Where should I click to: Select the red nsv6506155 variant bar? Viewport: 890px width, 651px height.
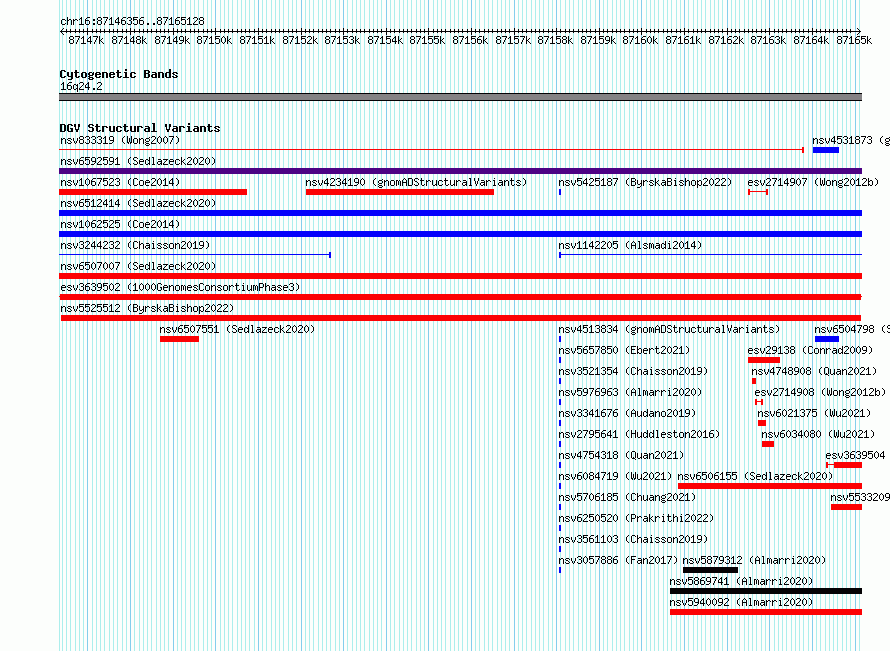click(770, 486)
